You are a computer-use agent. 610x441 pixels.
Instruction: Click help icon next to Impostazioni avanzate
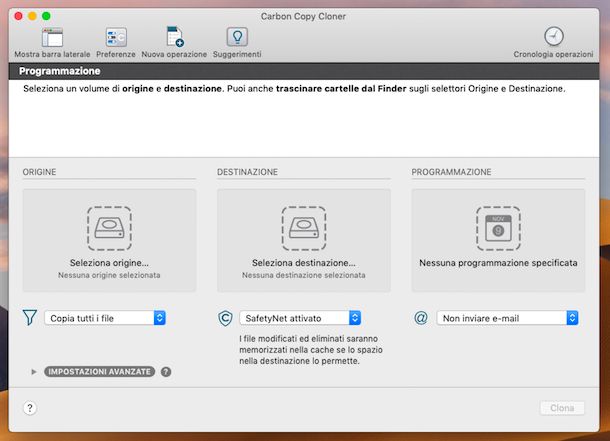tap(166, 372)
